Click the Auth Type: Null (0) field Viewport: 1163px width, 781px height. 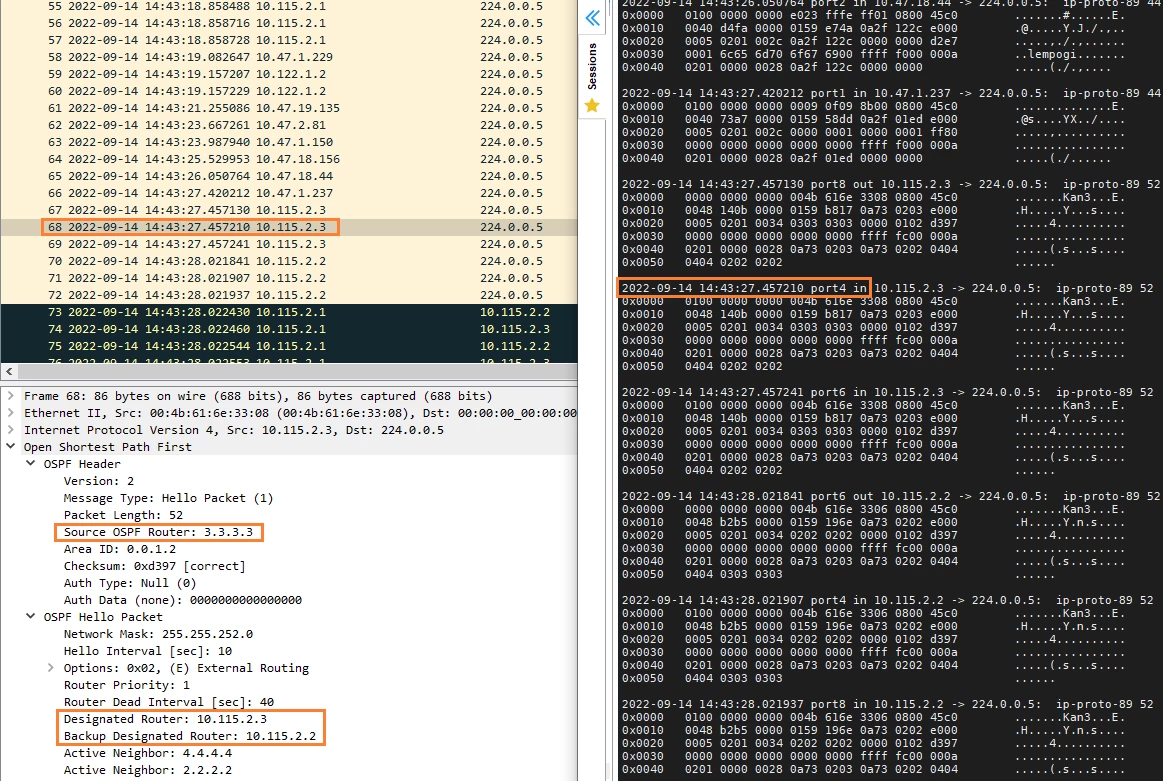(130, 584)
